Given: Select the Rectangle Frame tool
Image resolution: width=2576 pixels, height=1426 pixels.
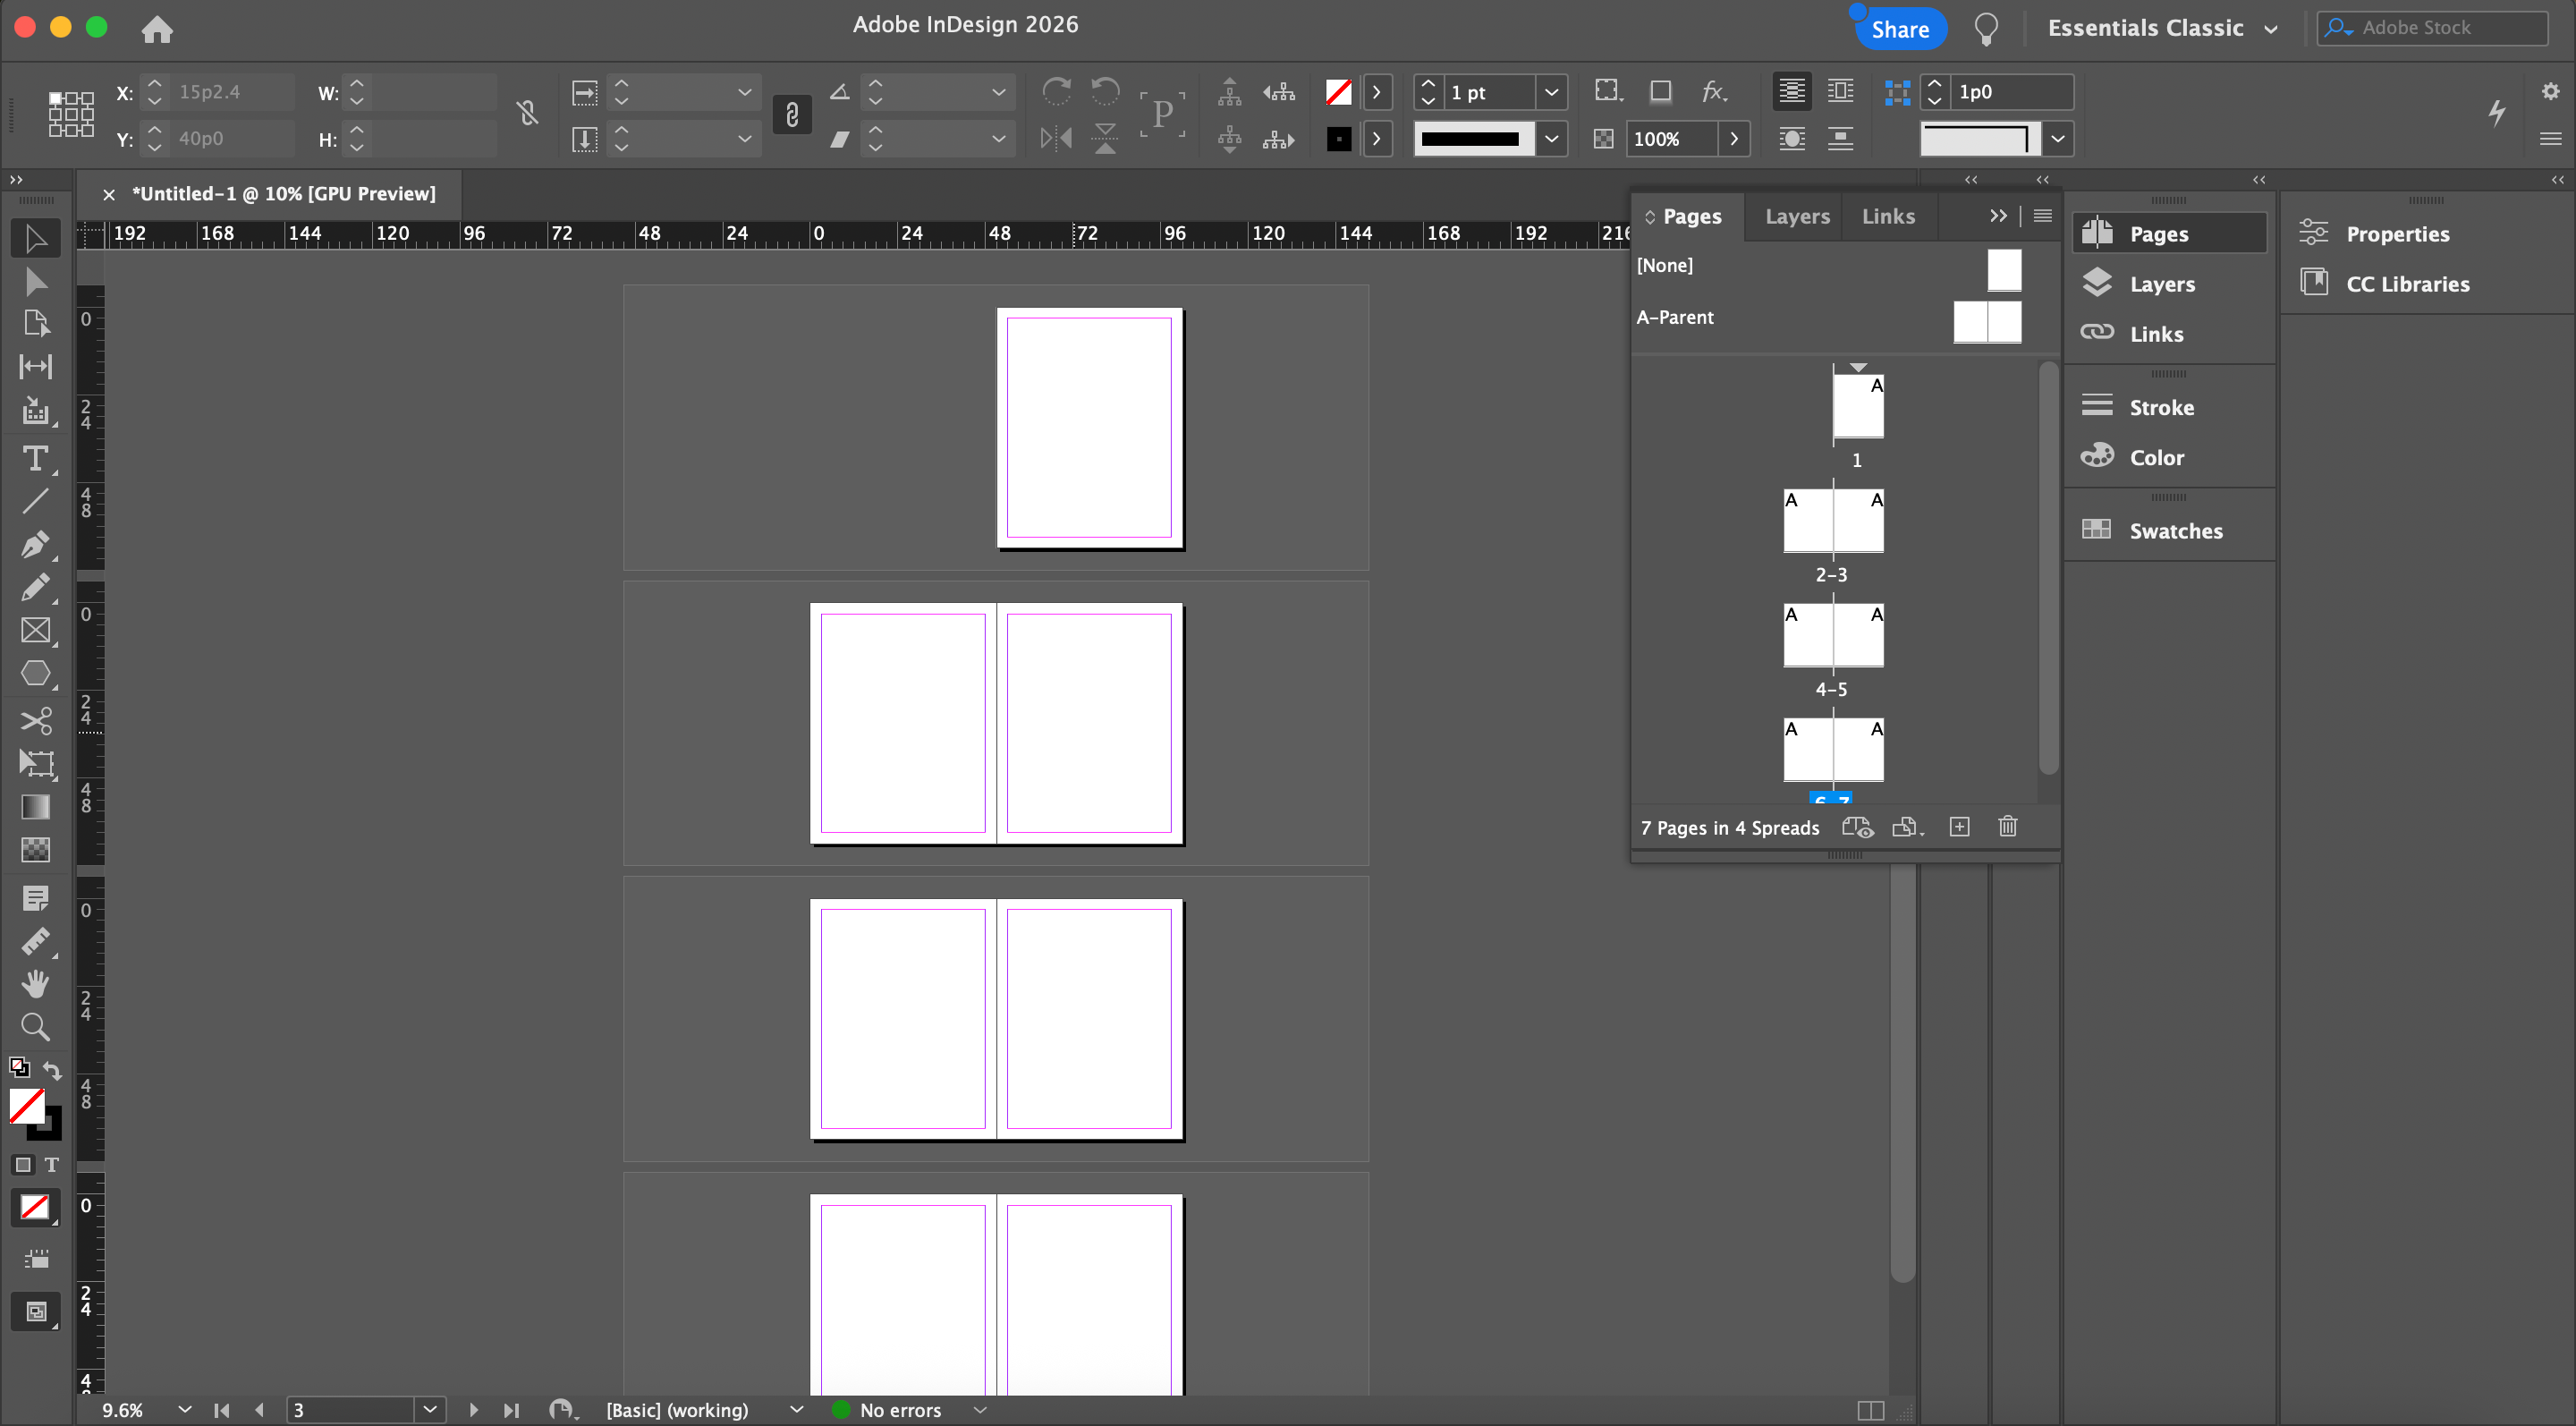Looking at the screenshot, I should (35, 630).
